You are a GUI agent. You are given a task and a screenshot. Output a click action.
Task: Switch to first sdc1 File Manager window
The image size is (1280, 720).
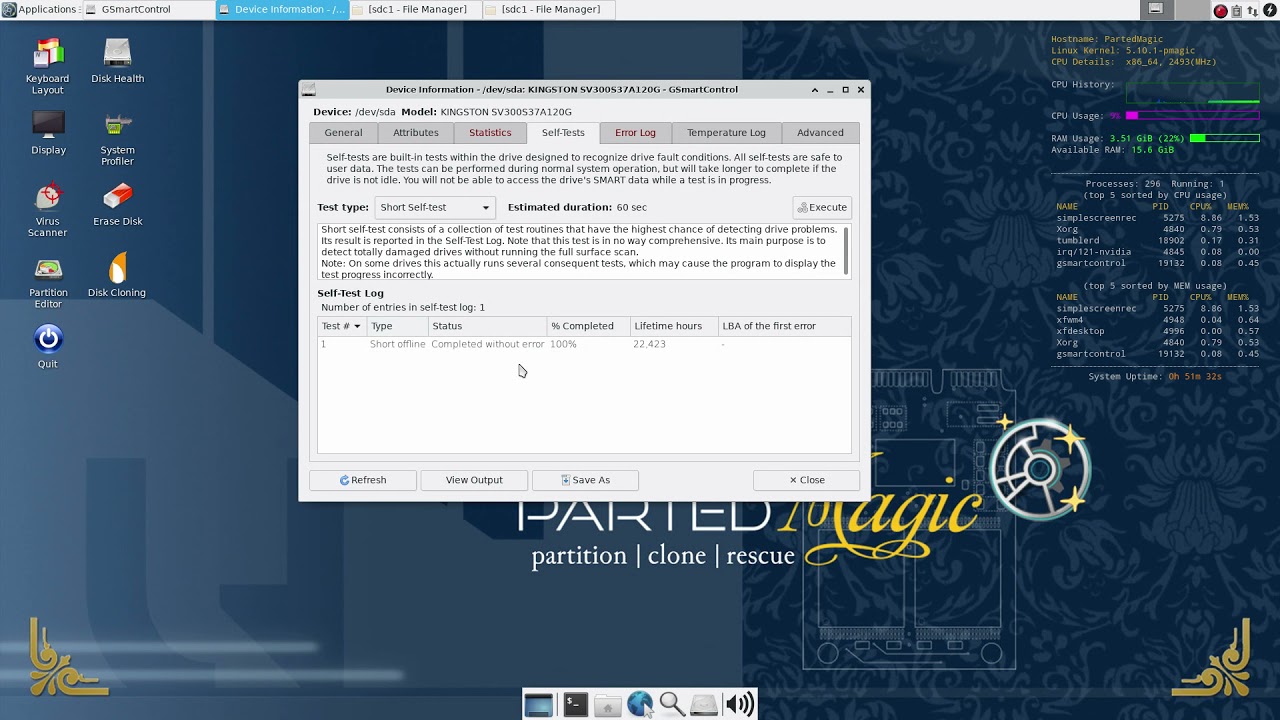(415, 9)
